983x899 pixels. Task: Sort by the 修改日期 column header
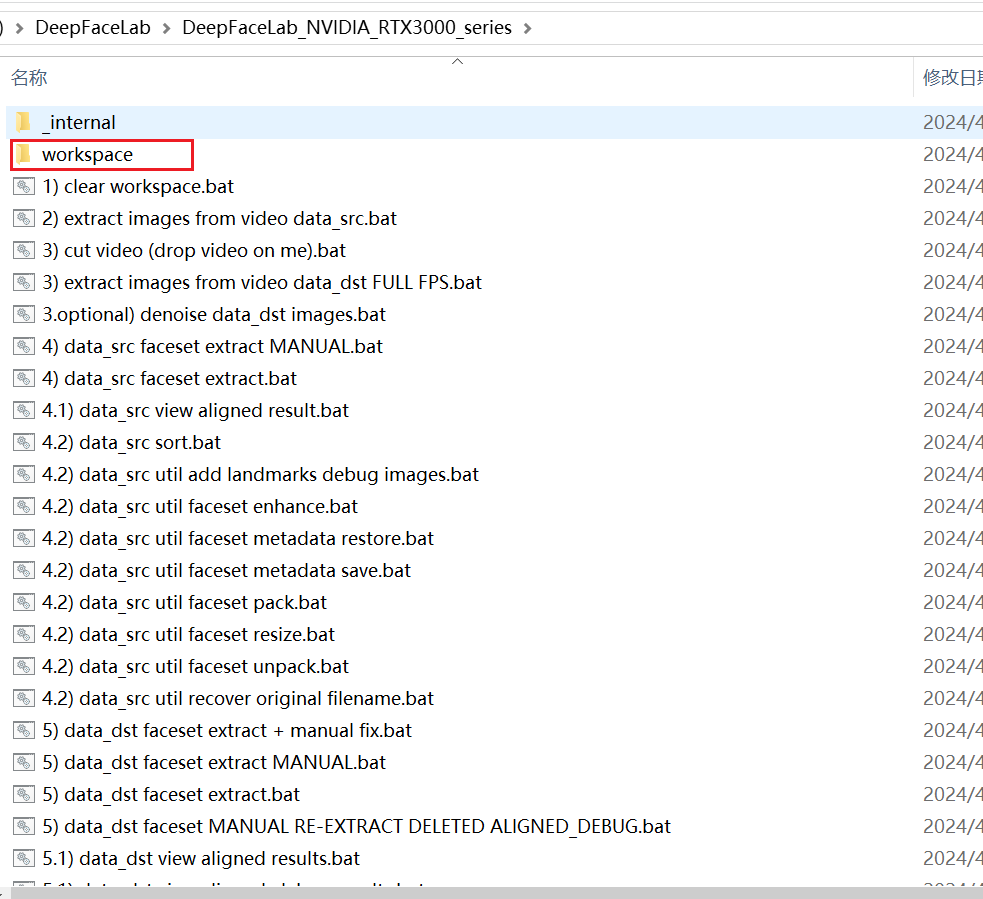tap(952, 78)
